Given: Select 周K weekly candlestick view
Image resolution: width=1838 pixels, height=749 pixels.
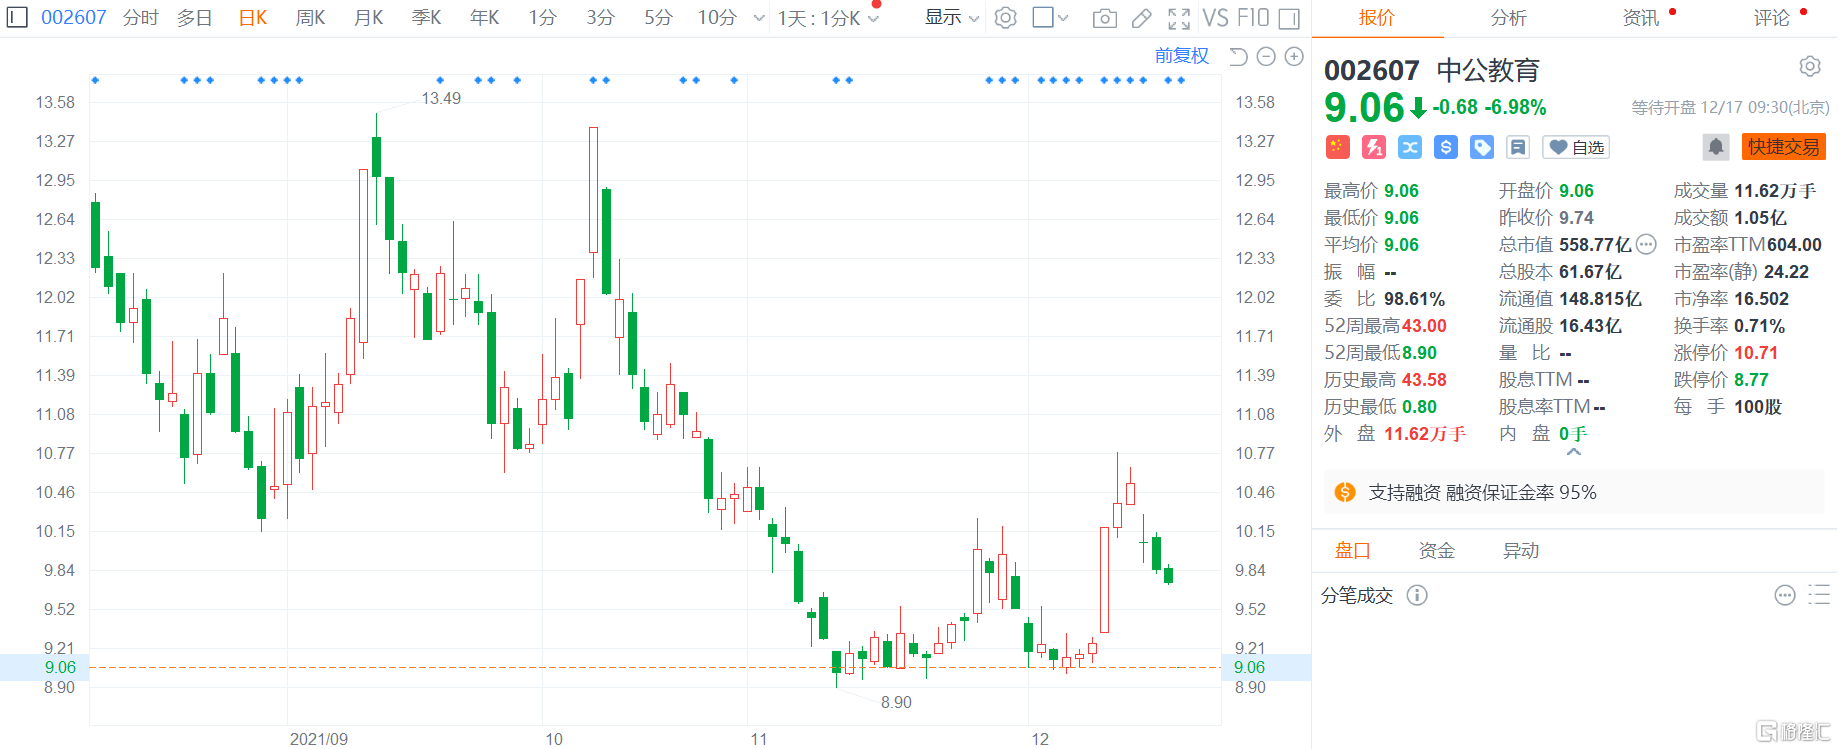Looking at the screenshot, I should tap(311, 18).
